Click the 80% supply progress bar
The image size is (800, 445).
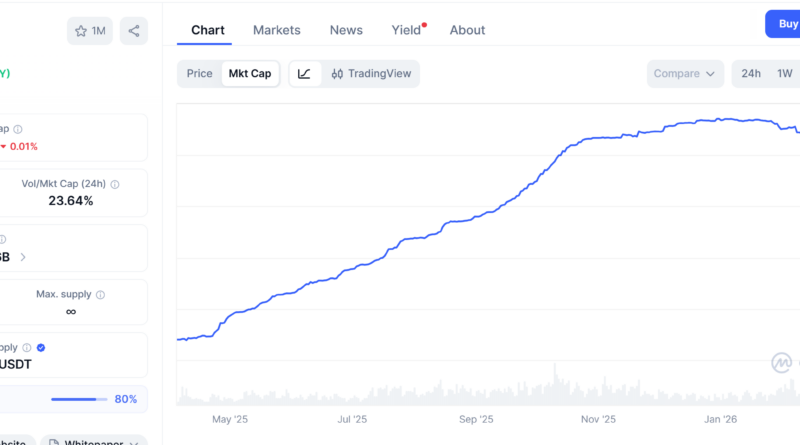click(x=79, y=399)
